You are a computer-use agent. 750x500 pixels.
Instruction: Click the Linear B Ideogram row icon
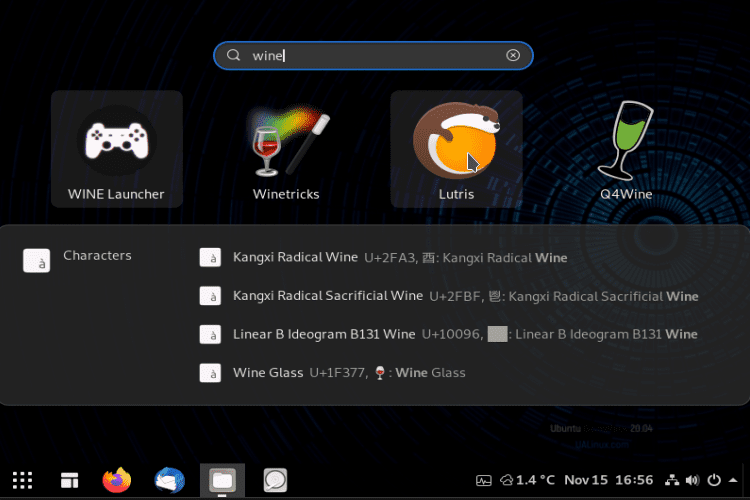coord(210,334)
